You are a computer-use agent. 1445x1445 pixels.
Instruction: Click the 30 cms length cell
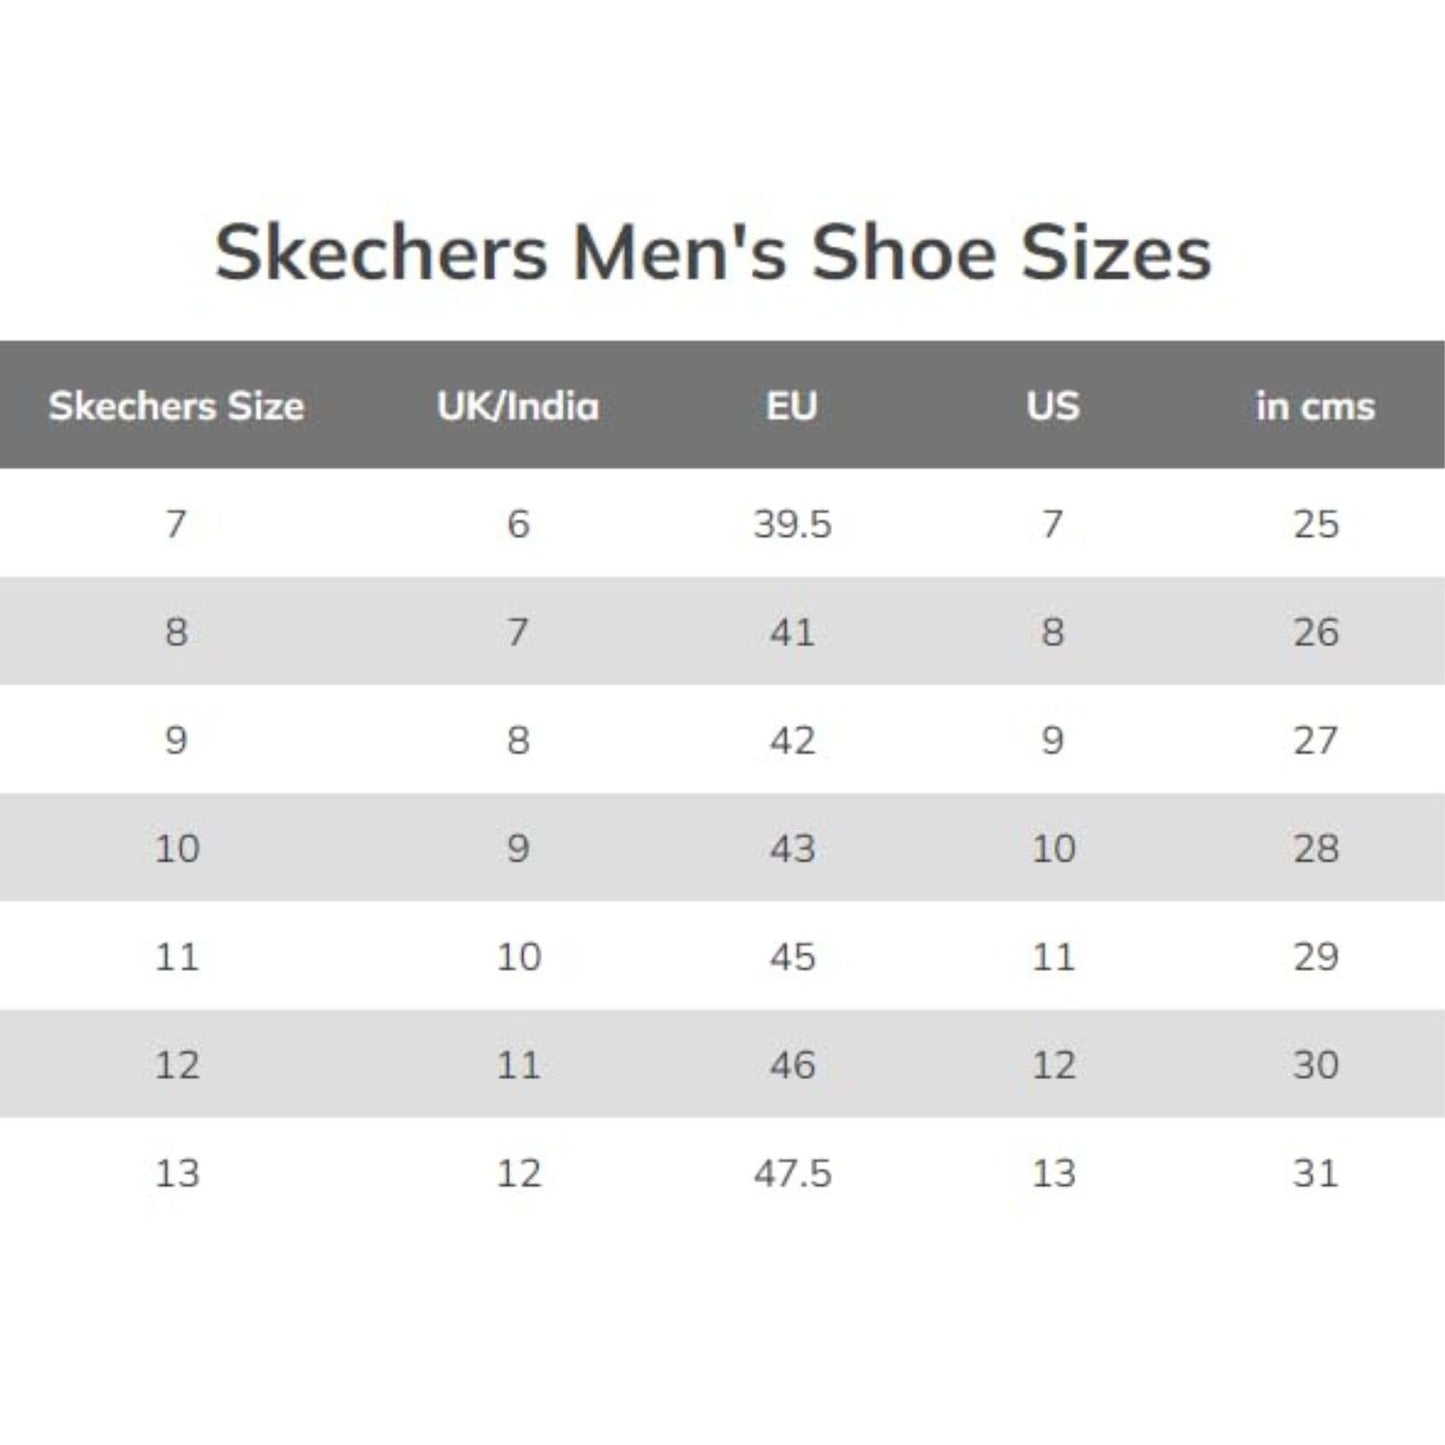[1315, 1064]
